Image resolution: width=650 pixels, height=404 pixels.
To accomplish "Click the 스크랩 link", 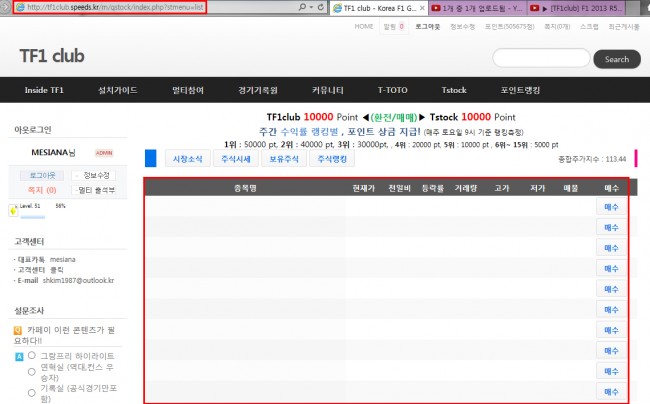I will pos(589,27).
